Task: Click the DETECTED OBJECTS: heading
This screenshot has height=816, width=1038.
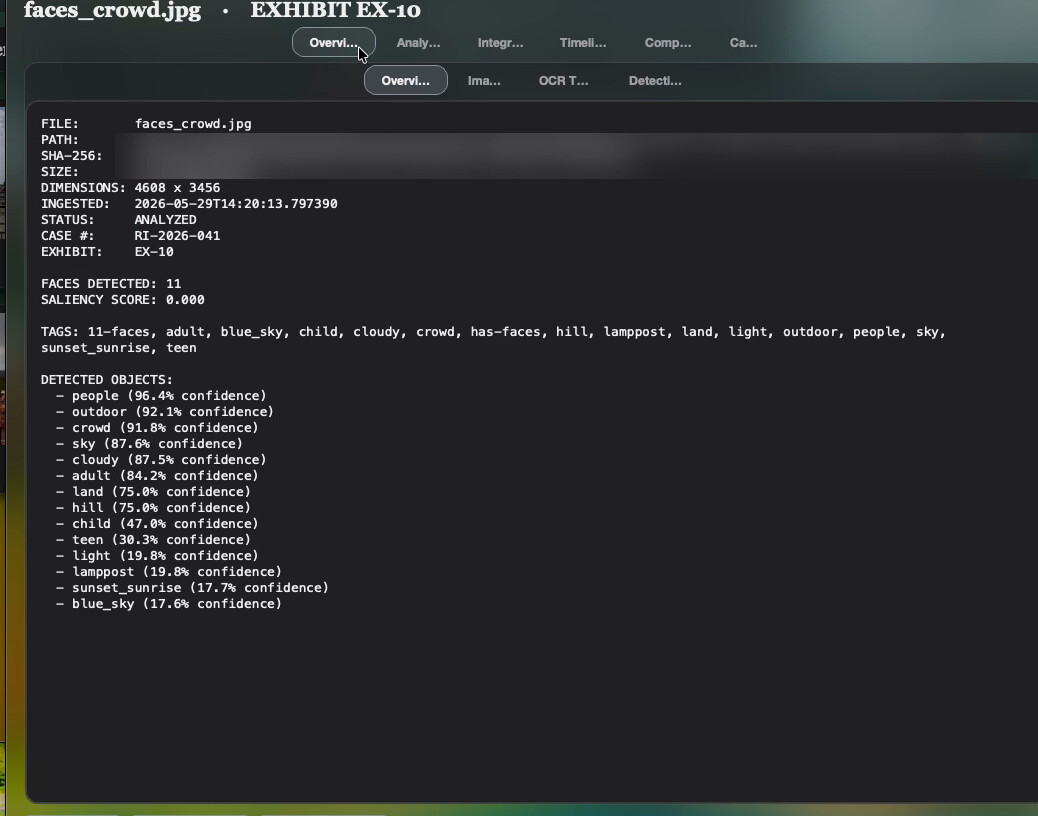Action: pos(107,380)
